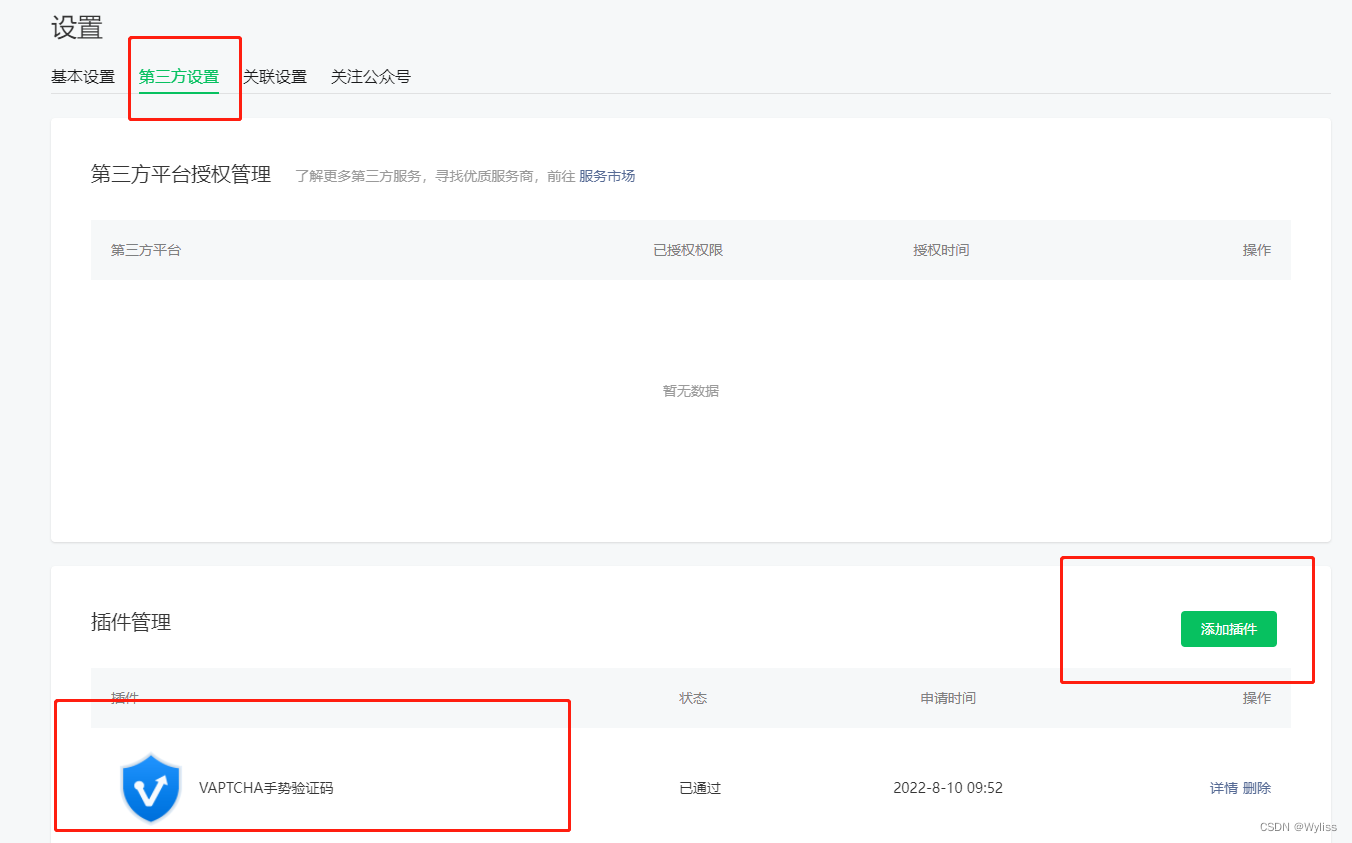Click the 暂无数据 empty message
This screenshot has height=843, width=1352.
(x=691, y=391)
